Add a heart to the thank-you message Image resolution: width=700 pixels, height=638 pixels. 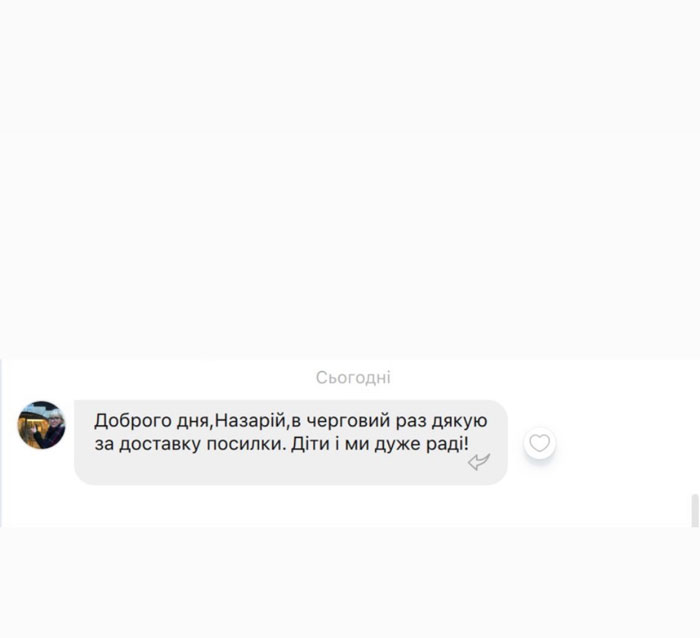pyautogui.click(x=539, y=443)
